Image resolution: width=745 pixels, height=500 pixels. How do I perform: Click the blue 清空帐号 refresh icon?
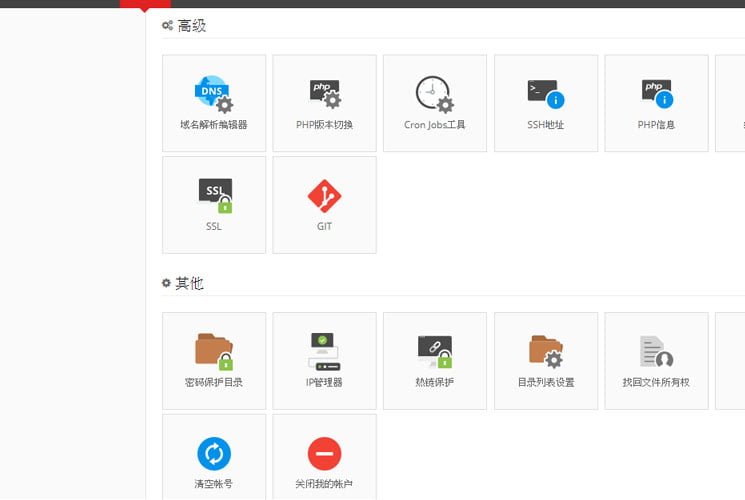214,453
